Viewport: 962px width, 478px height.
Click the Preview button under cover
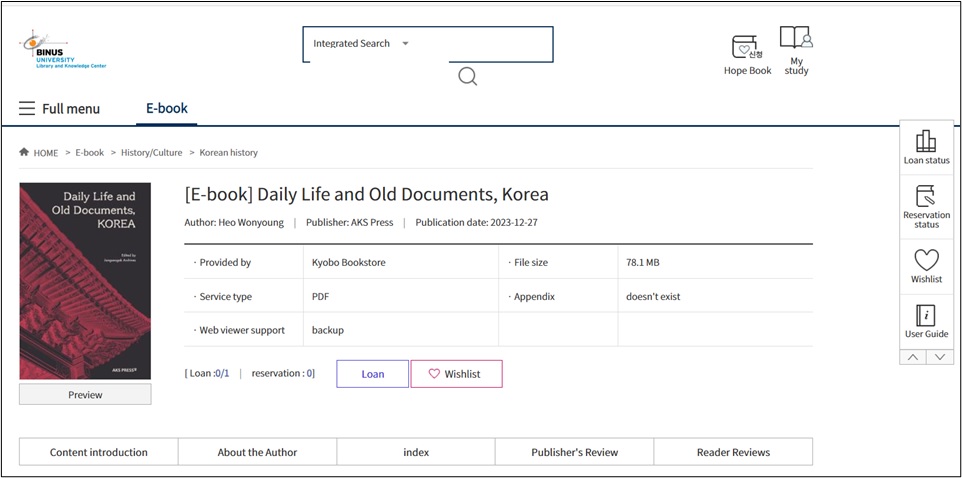pyautogui.click(x=85, y=395)
